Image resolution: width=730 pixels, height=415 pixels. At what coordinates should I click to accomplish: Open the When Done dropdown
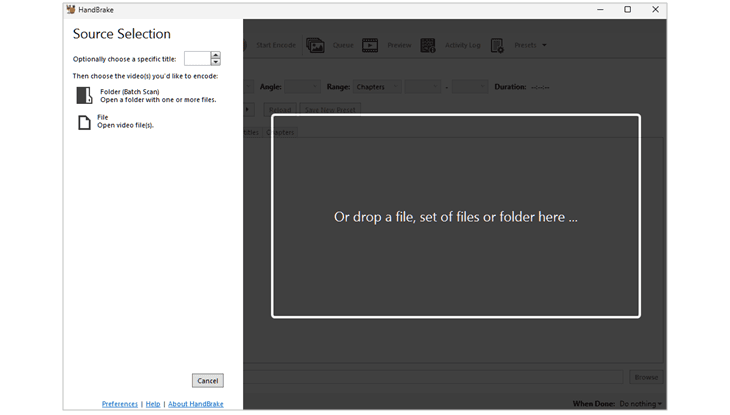[x=641, y=404]
